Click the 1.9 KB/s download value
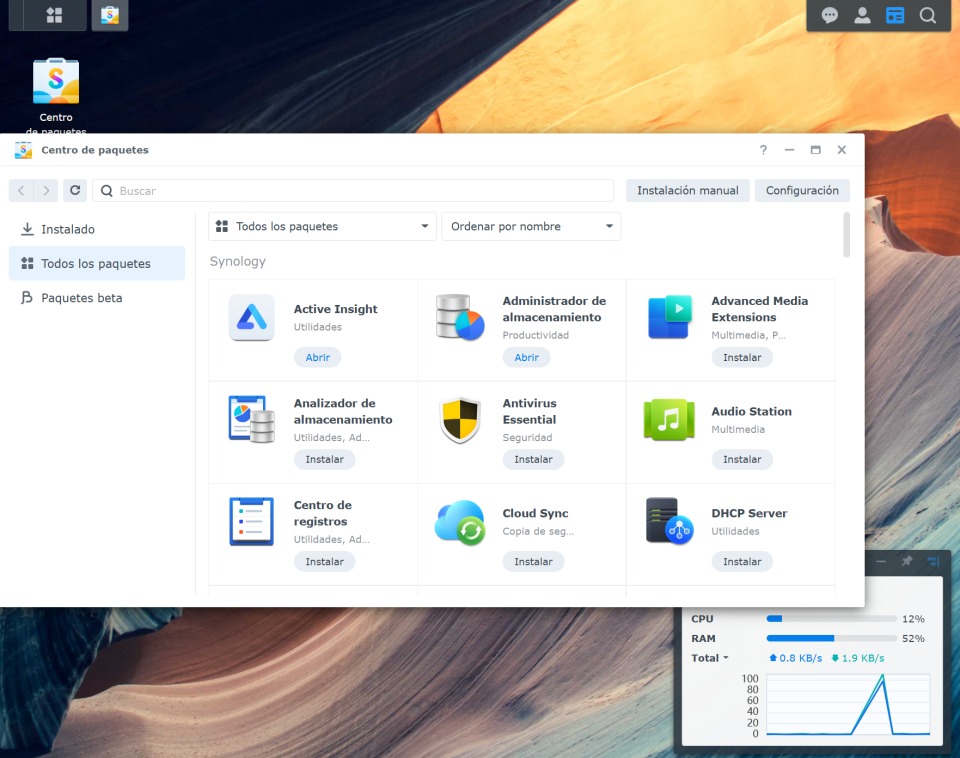The width and height of the screenshot is (960, 758). click(863, 658)
